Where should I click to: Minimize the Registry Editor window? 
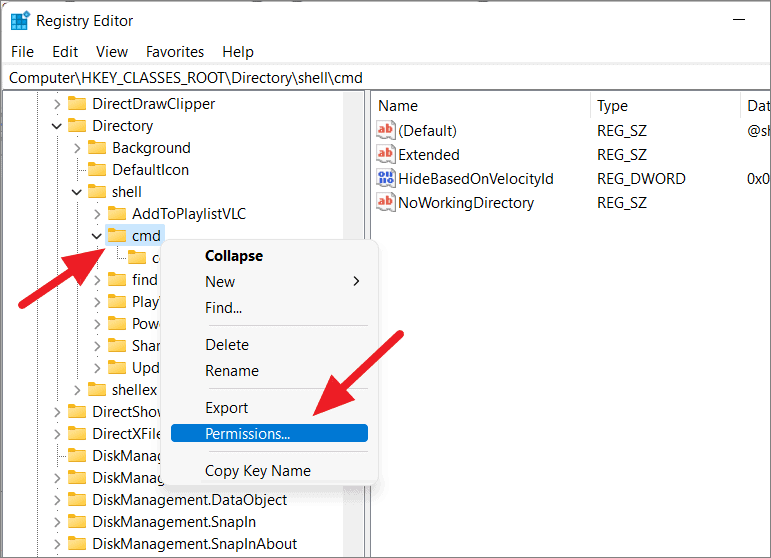point(739,20)
